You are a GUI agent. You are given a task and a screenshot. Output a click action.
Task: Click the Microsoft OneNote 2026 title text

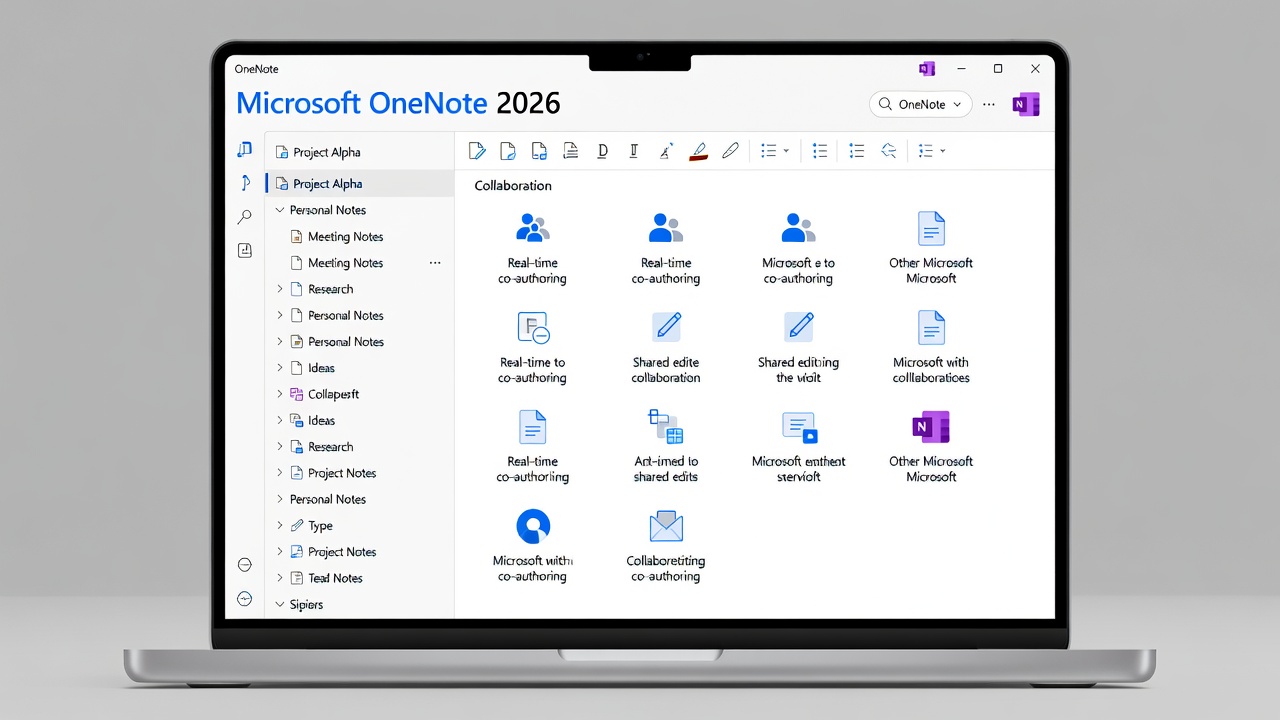click(x=398, y=103)
